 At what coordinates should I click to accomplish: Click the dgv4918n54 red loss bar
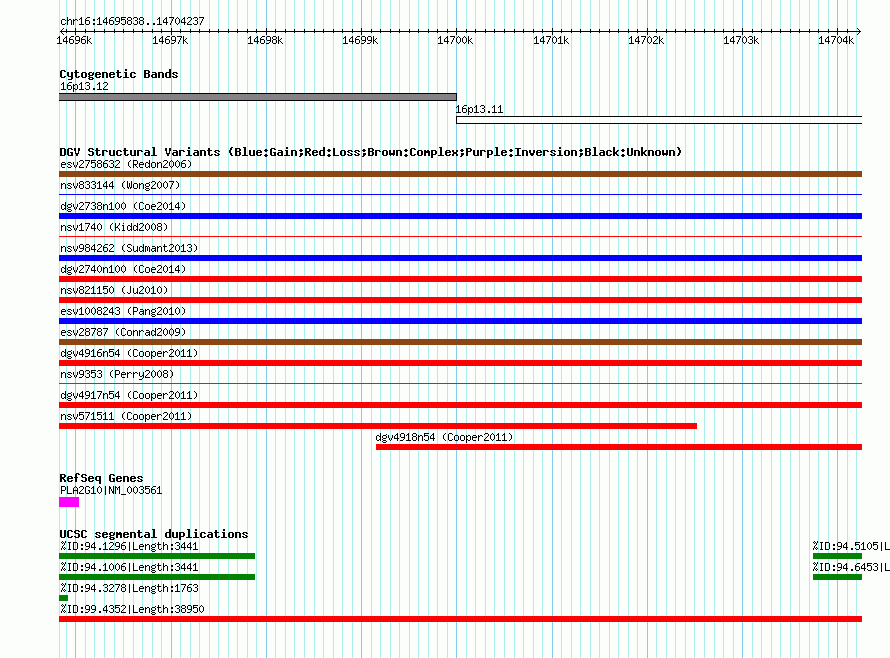coord(619,447)
